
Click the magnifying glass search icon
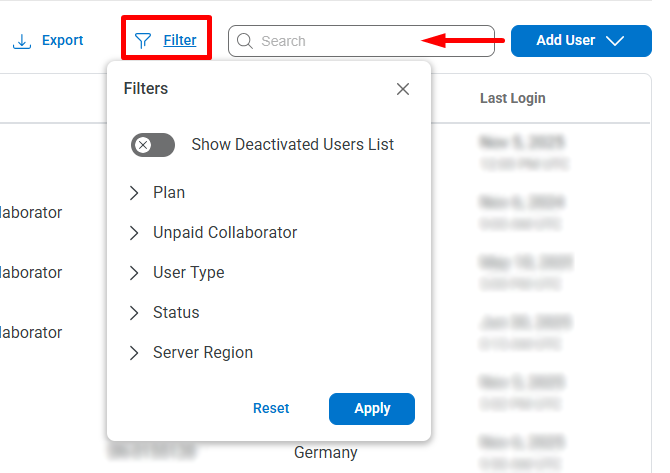tap(245, 41)
